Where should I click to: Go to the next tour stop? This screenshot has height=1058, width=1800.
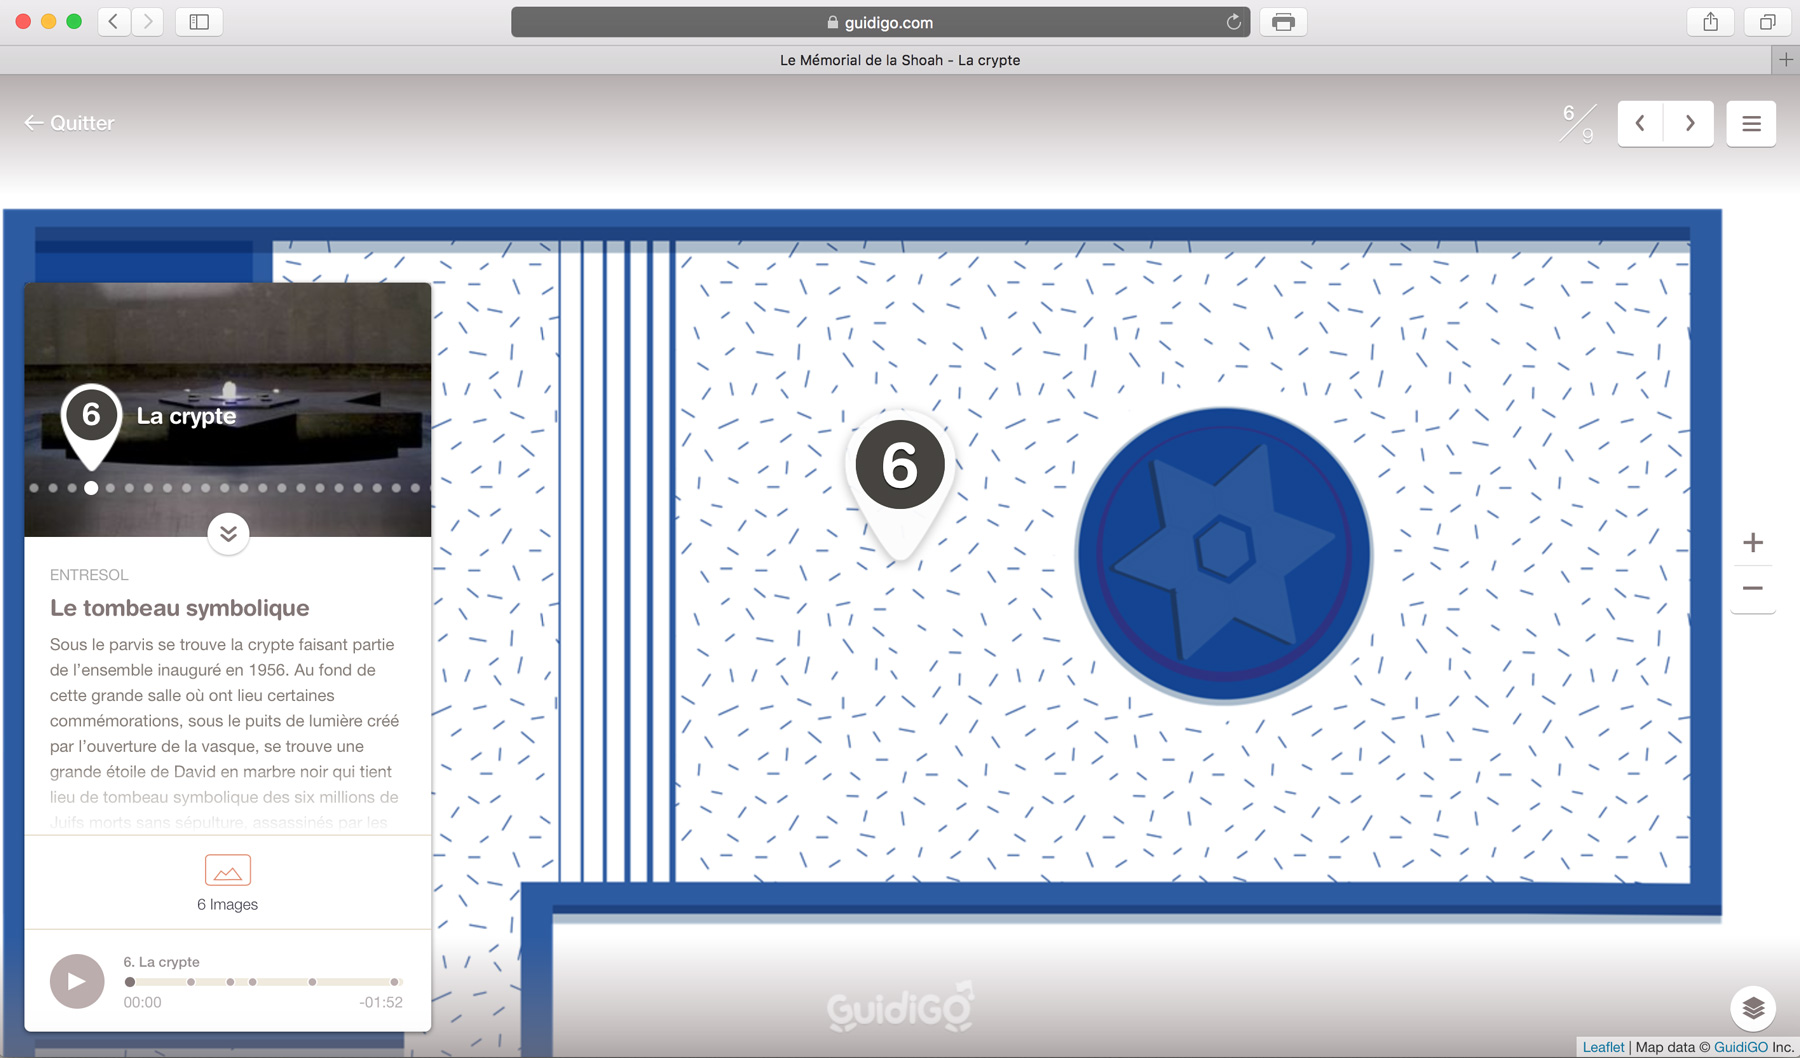(x=1689, y=124)
